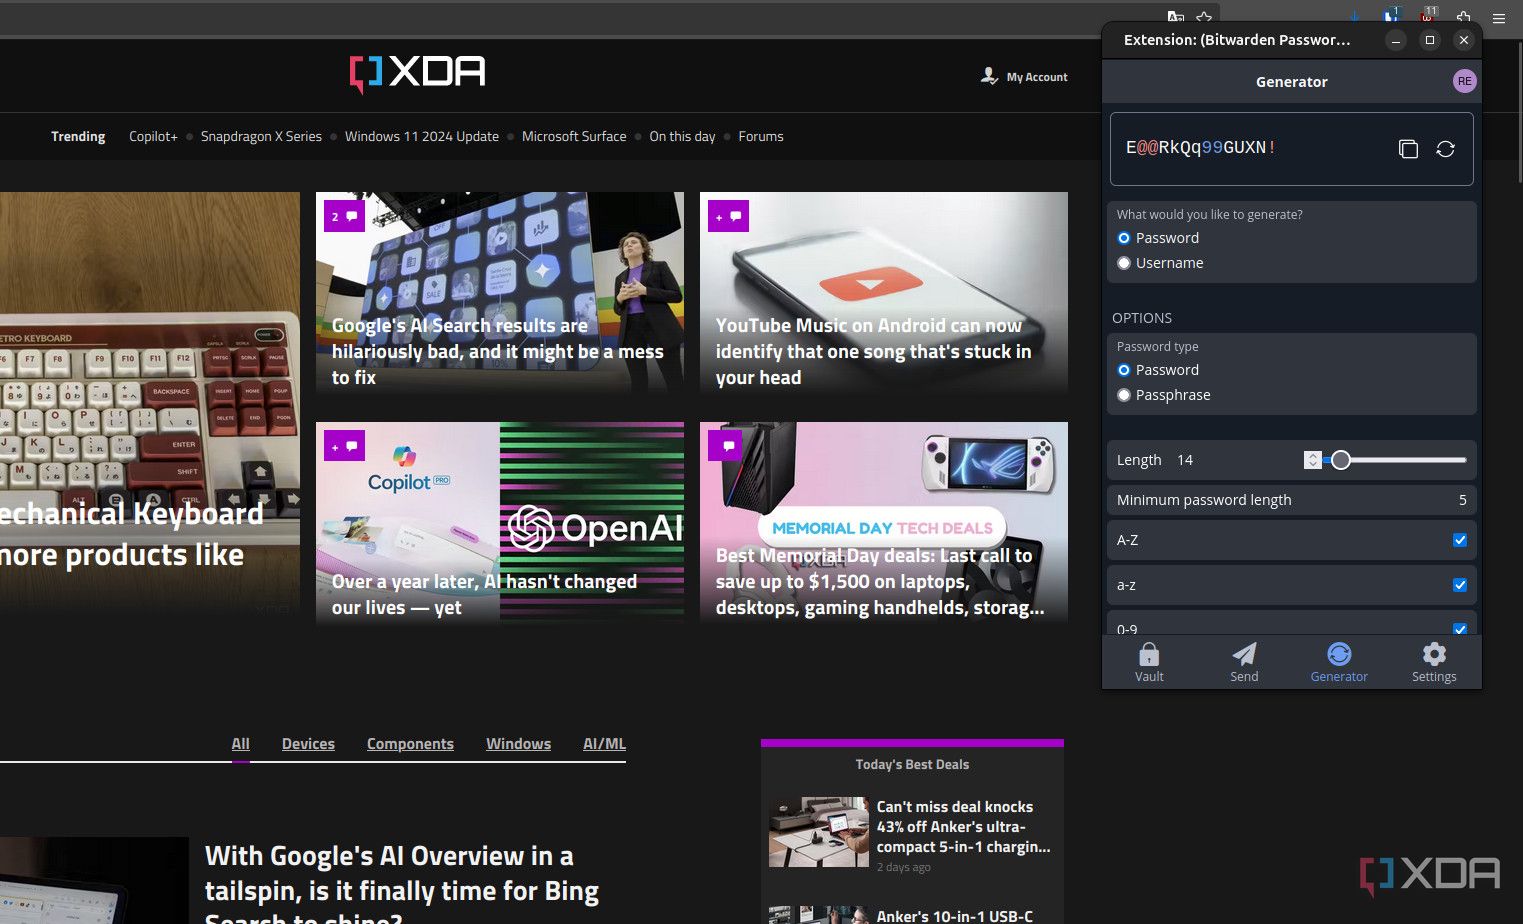The width and height of the screenshot is (1523, 924).
Task: Click the Minimum password length value
Action: tap(1463, 500)
